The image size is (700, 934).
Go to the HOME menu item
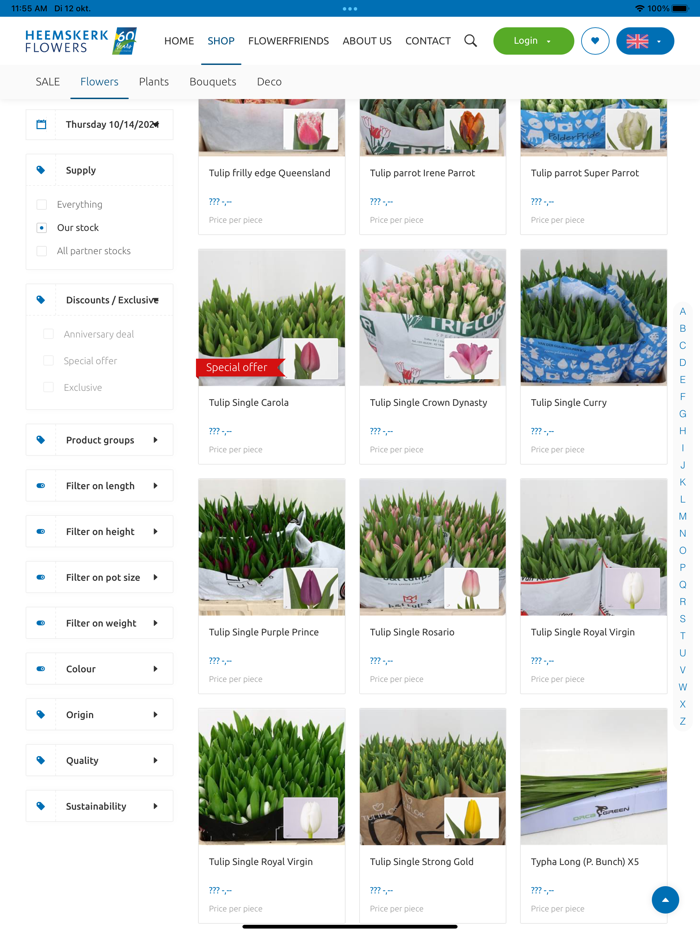pyautogui.click(x=179, y=41)
